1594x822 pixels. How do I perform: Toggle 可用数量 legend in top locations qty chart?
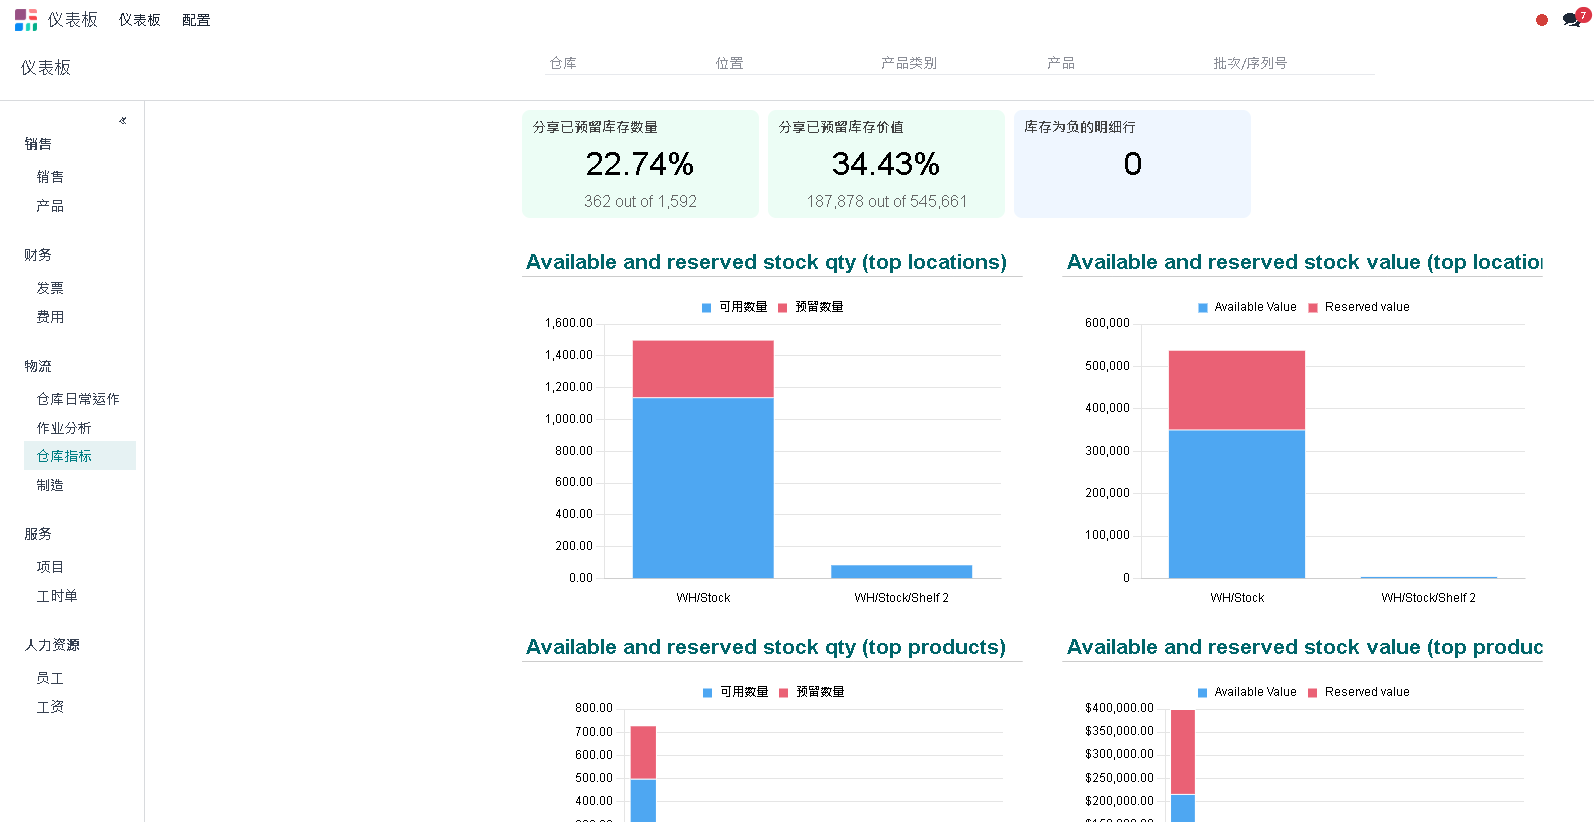(x=734, y=307)
